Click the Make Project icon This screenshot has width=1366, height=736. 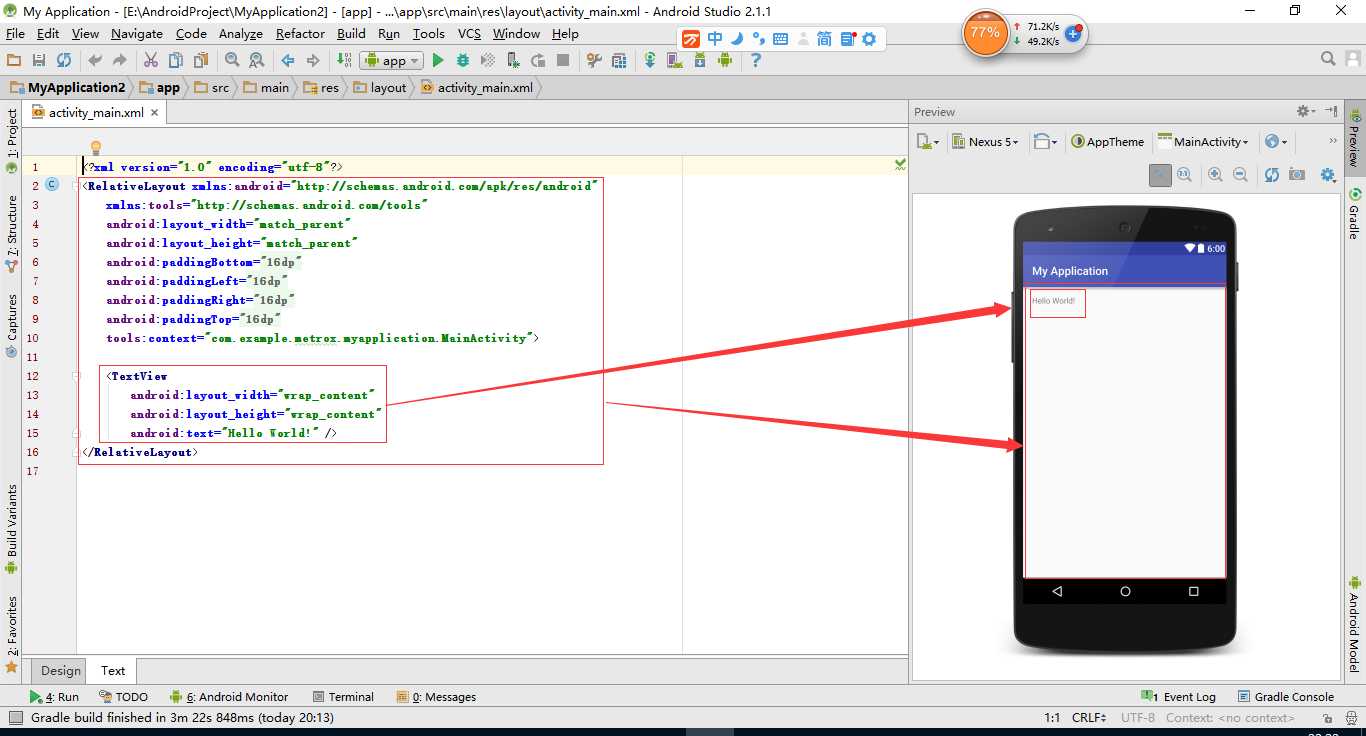click(x=344, y=61)
